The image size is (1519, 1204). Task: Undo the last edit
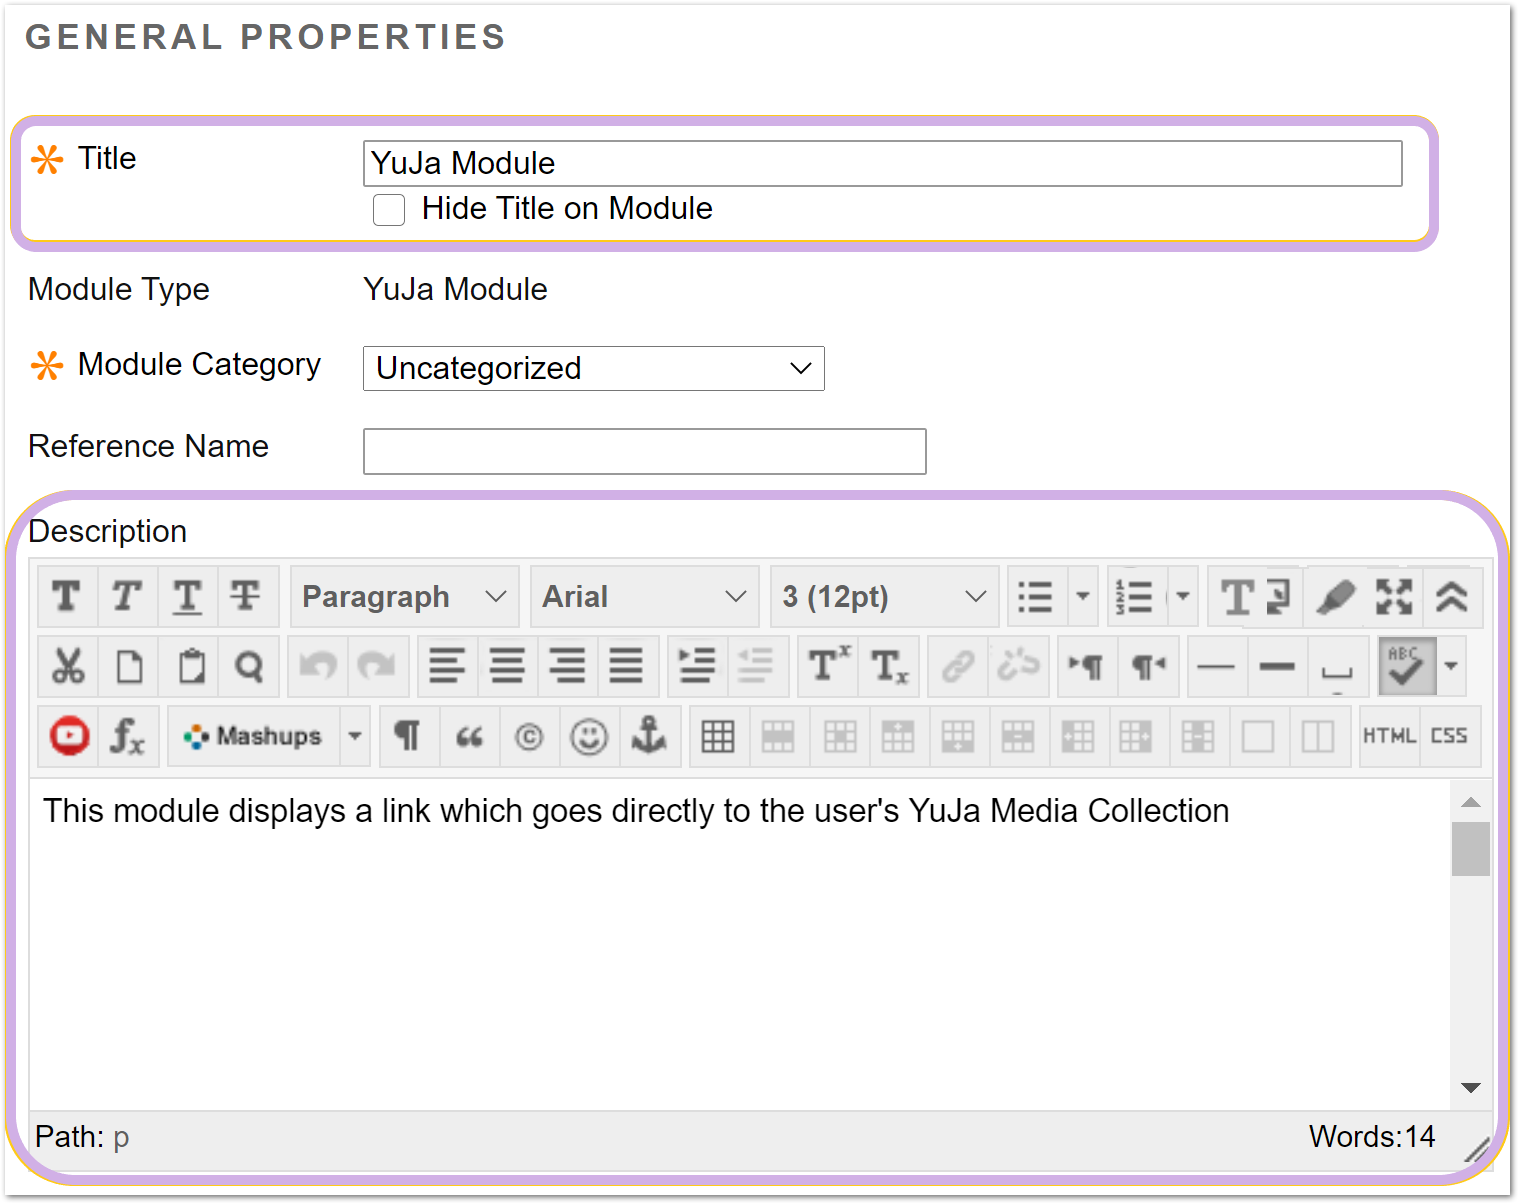pyautogui.click(x=318, y=666)
